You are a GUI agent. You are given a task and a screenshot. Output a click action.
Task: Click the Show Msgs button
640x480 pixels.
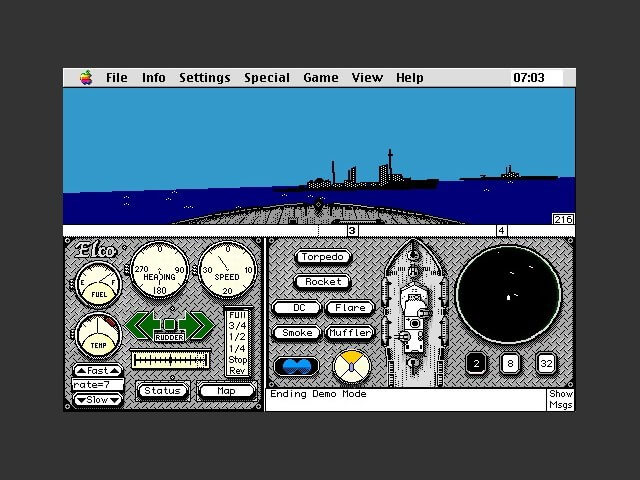[560, 400]
